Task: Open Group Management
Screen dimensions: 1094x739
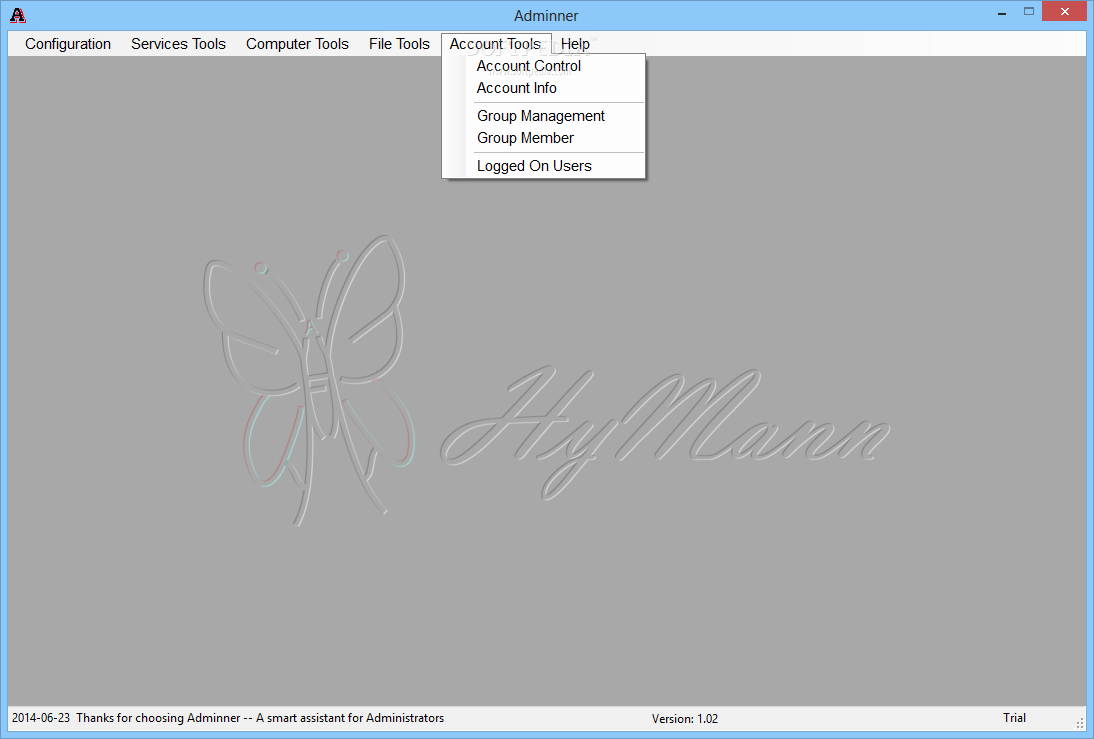Action: tap(543, 116)
